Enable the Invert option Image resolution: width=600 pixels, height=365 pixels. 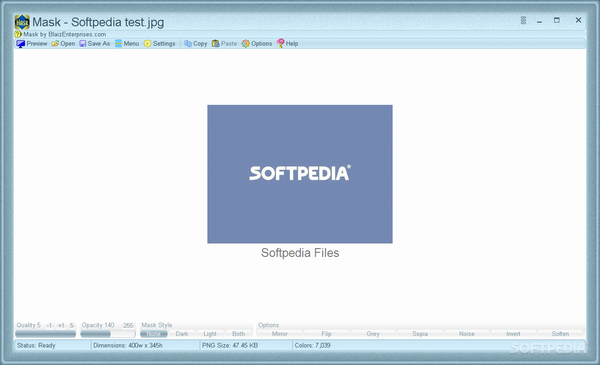[513, 334]
